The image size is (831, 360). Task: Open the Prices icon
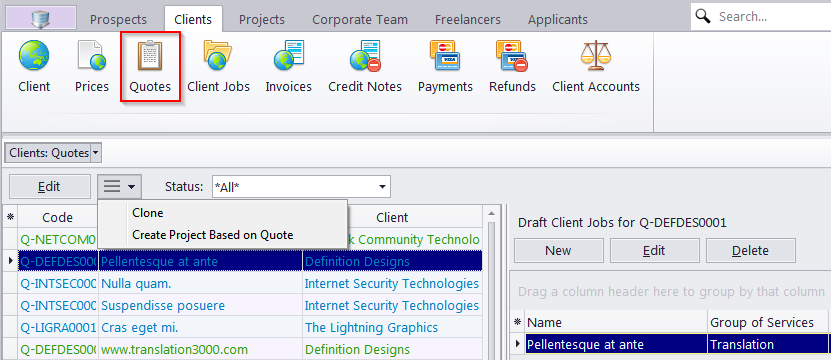click(x=91, y=55)
